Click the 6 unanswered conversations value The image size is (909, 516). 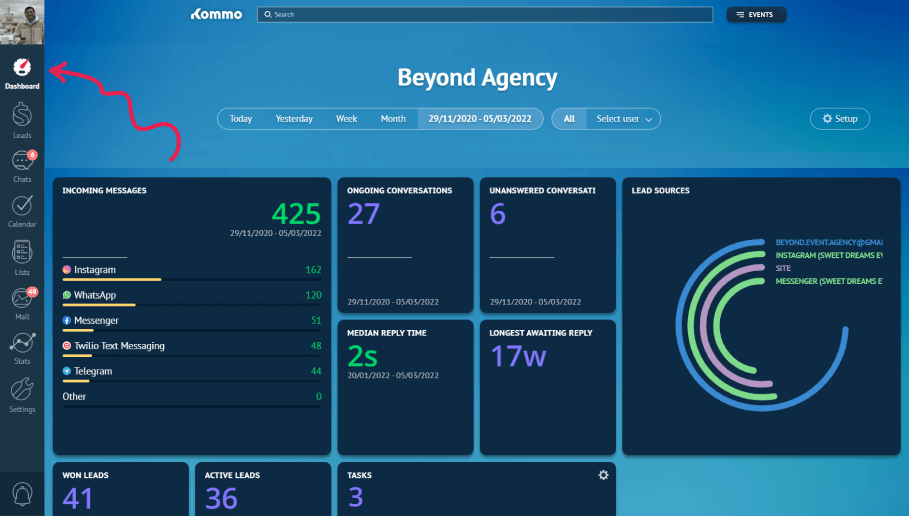[498, 214]
